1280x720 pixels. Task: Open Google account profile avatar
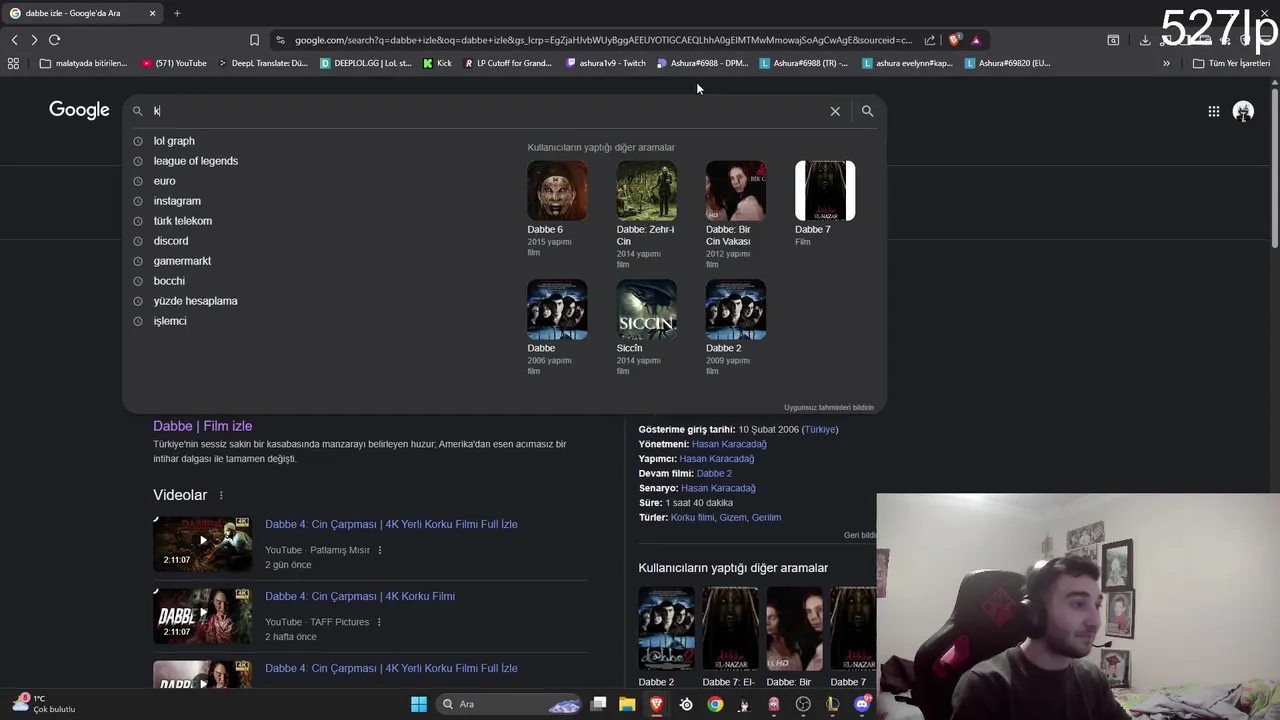[1243, 111]
